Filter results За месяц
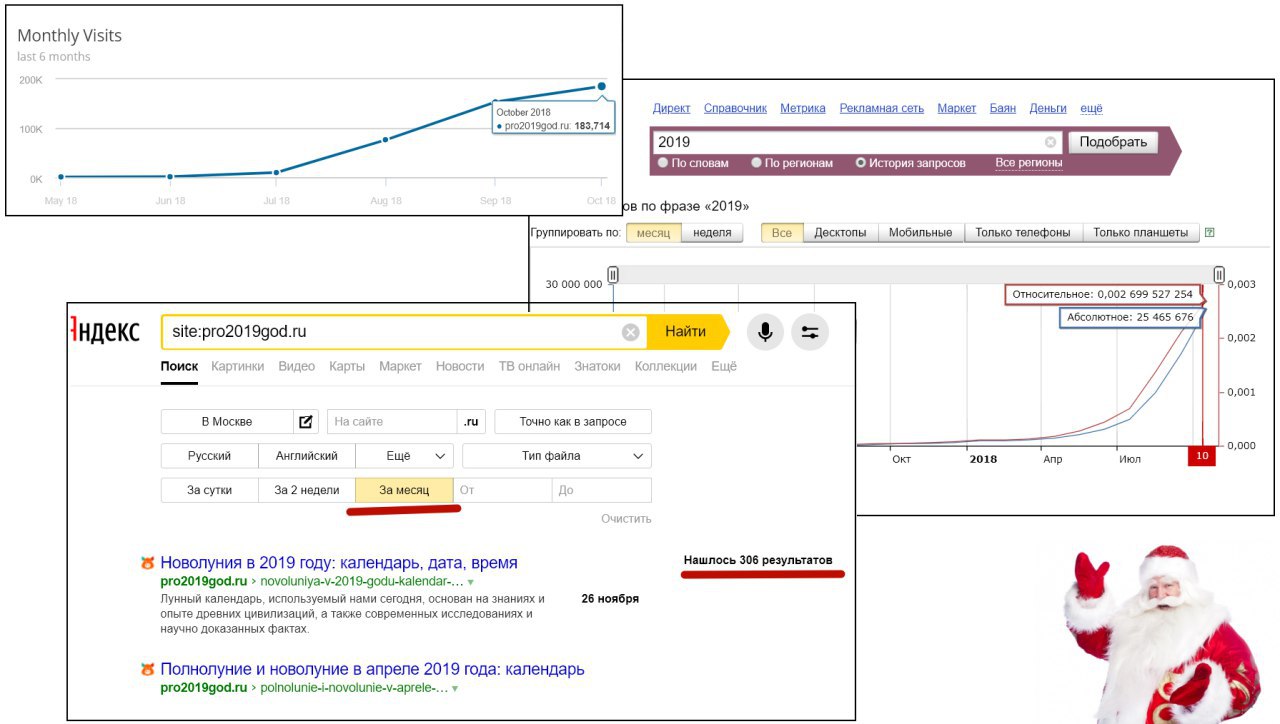The width and height of the screenshot is (1280, 724). click(x=405, y=490)
